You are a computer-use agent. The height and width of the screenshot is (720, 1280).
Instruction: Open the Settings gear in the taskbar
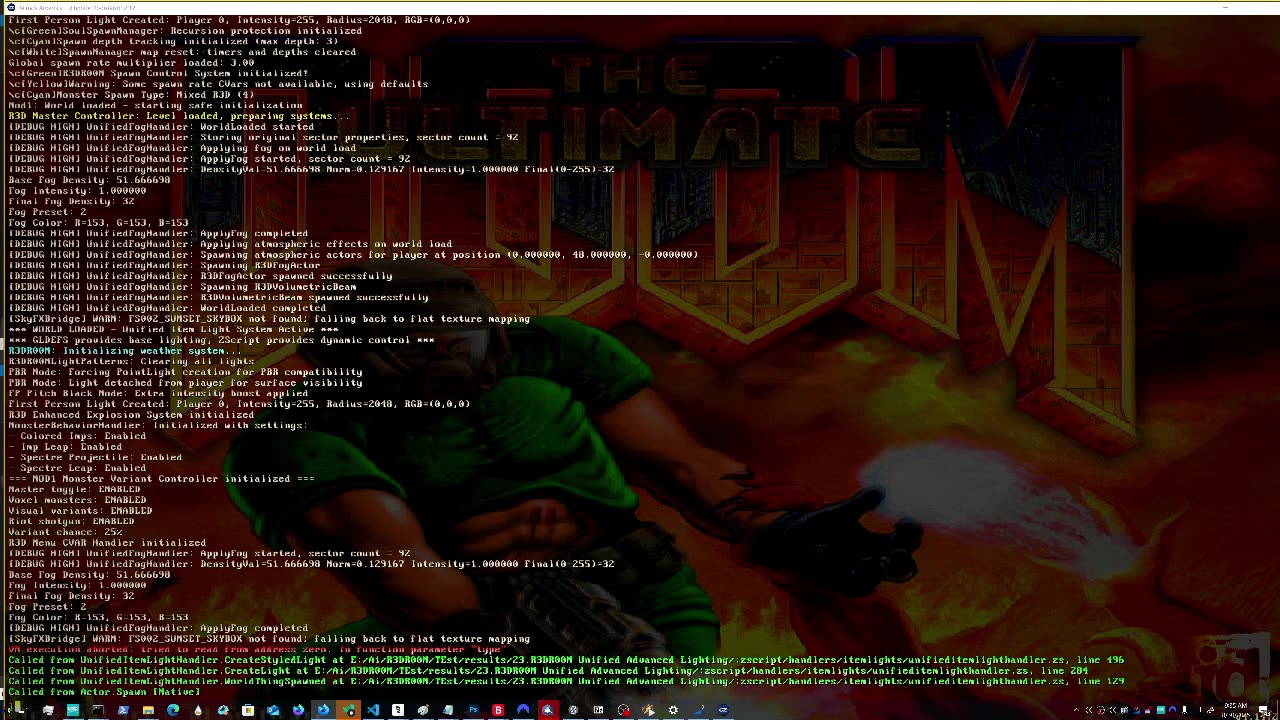click(673, 710)
